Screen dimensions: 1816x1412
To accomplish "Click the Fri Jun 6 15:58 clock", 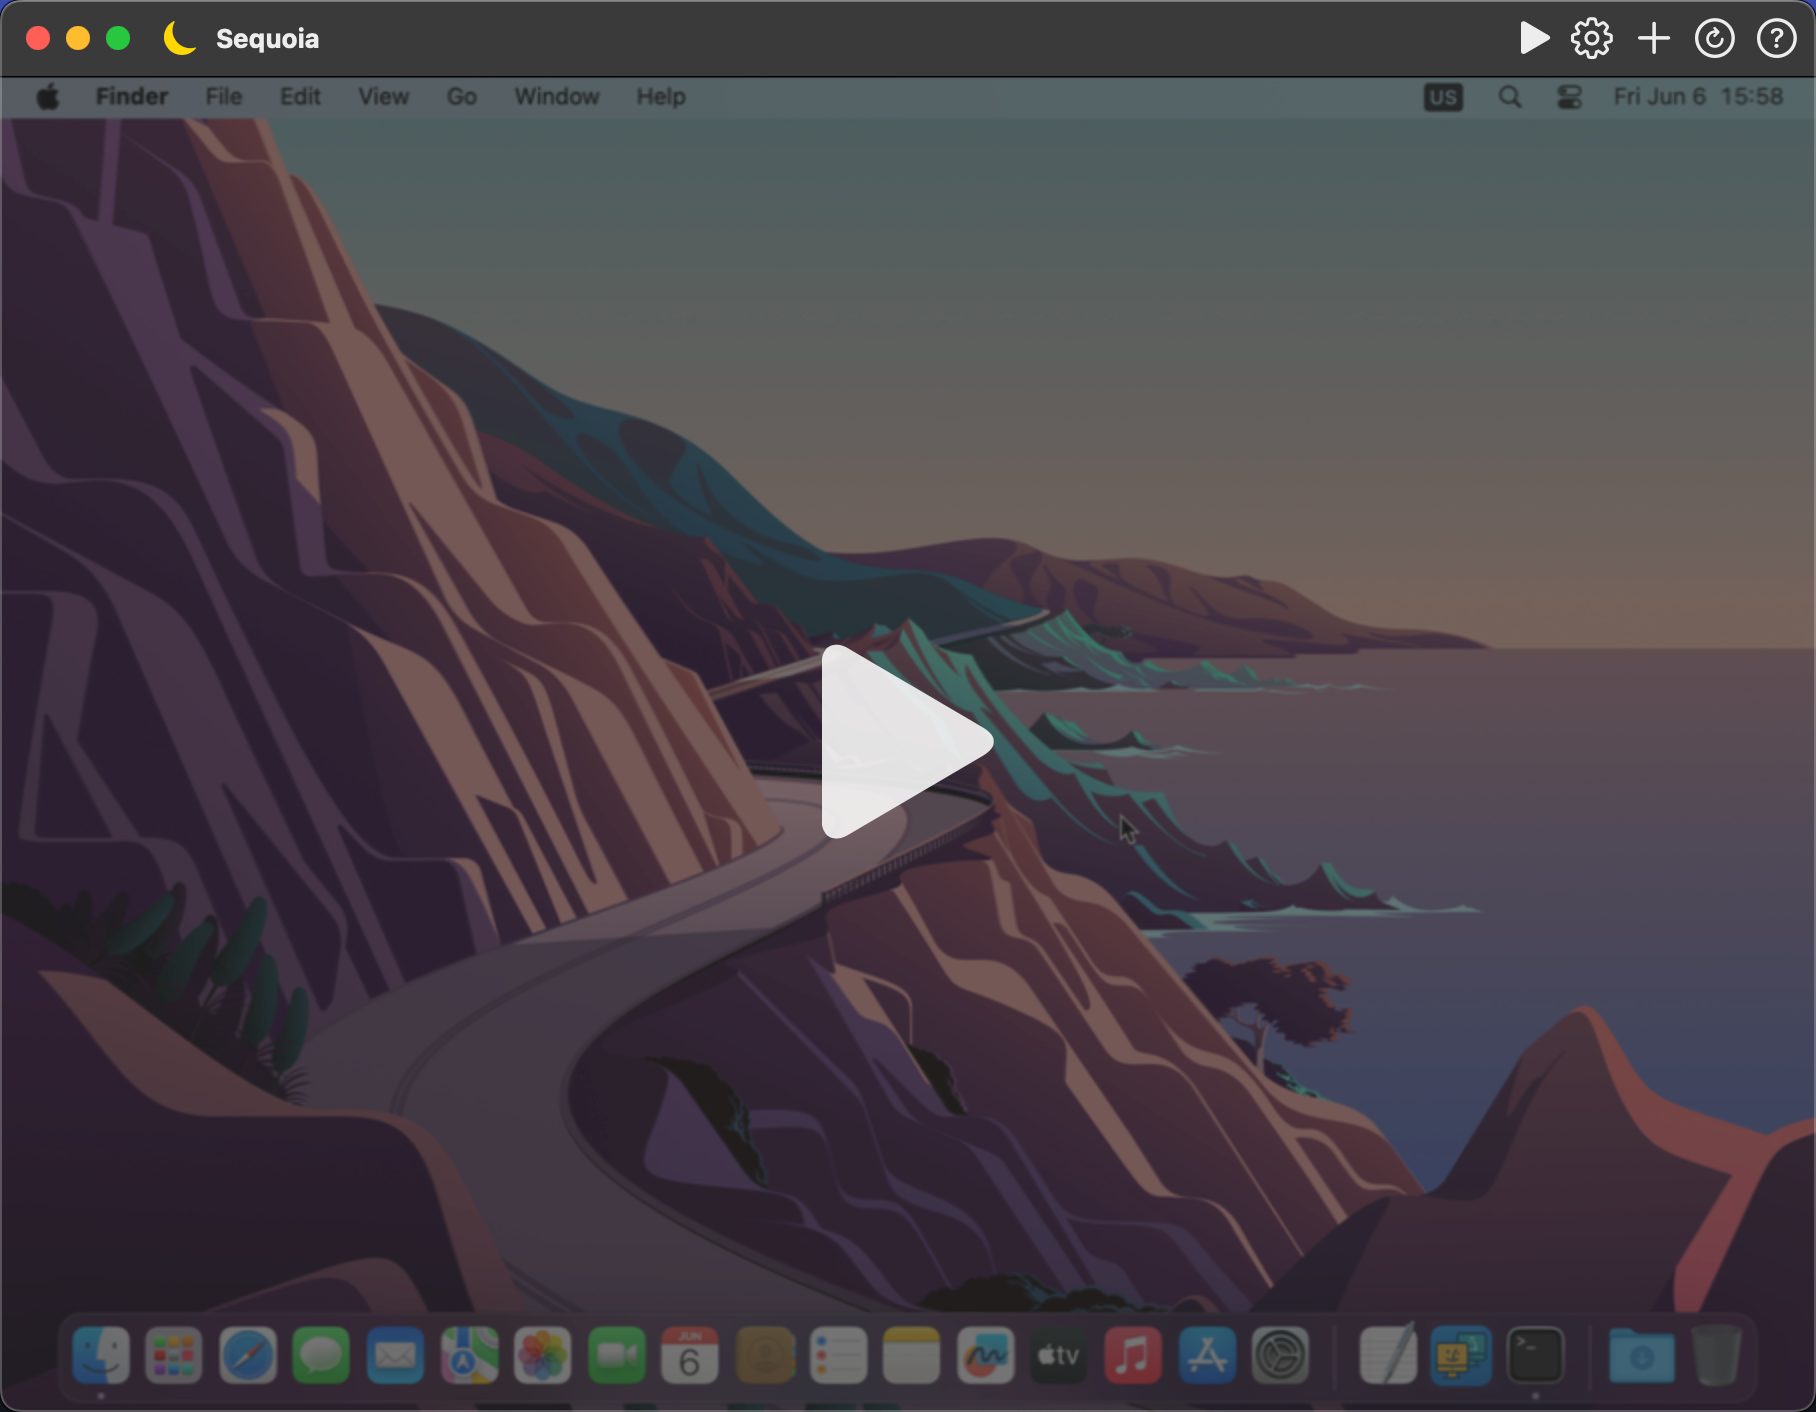I will point(1697,97).
